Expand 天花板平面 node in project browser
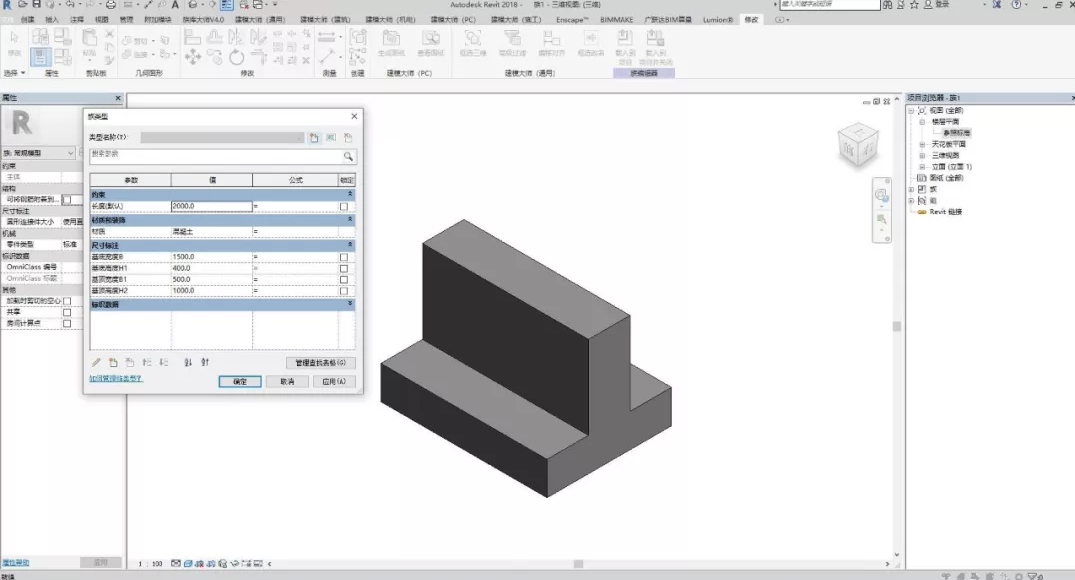1075x580 pixels. [x=922, y=145]
